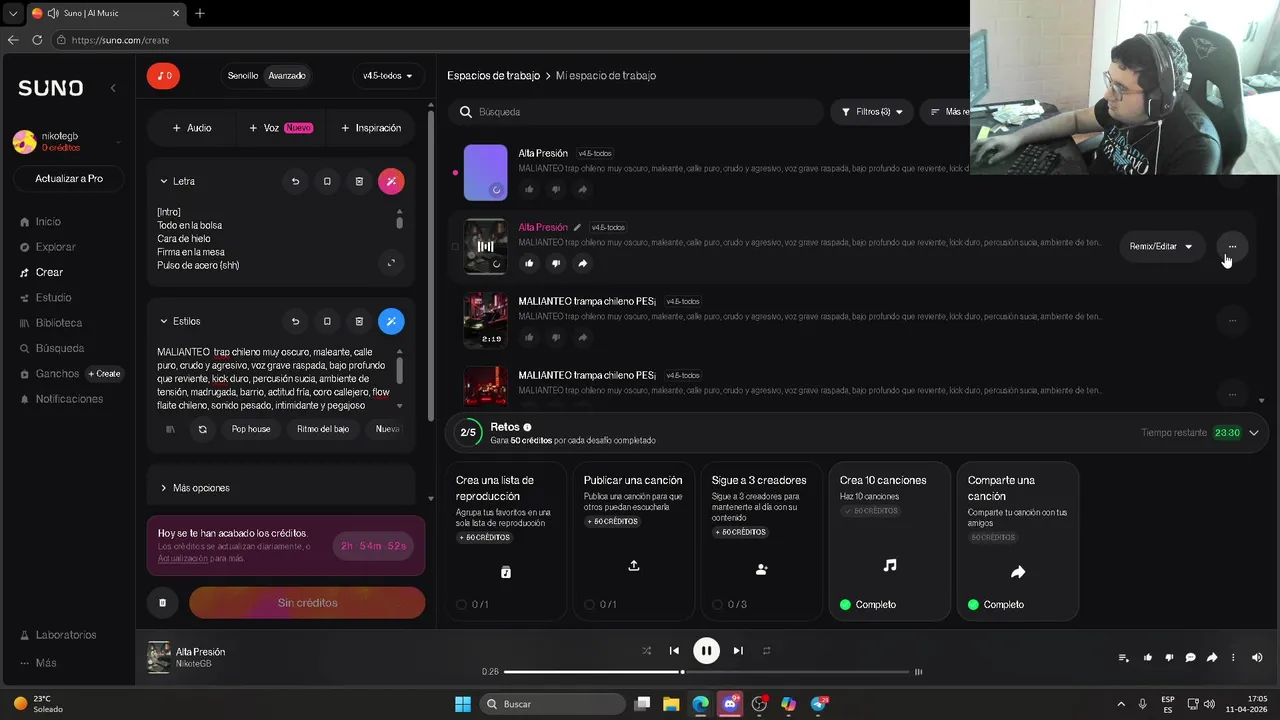Switch to Sencillo mode
Viewport: 1280px width, 720px height.
(x=242, y=76)
